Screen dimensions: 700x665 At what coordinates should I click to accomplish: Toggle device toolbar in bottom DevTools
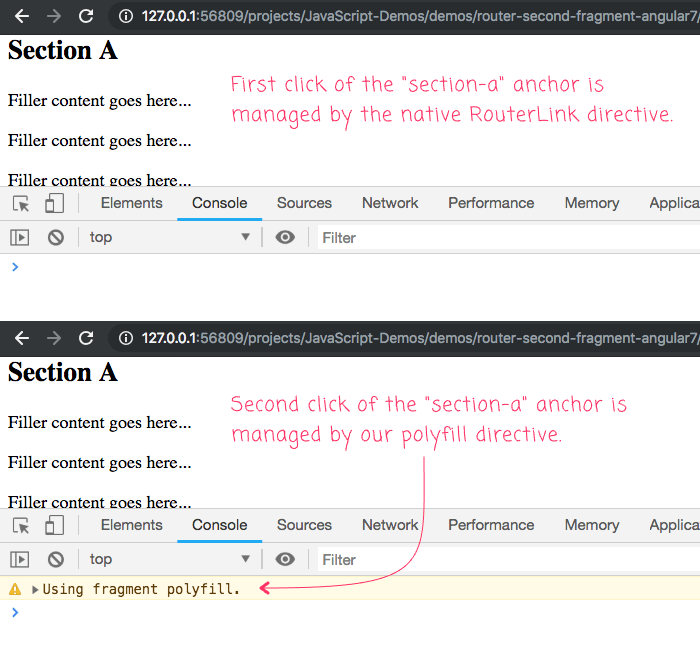click(x=54, y=525)
